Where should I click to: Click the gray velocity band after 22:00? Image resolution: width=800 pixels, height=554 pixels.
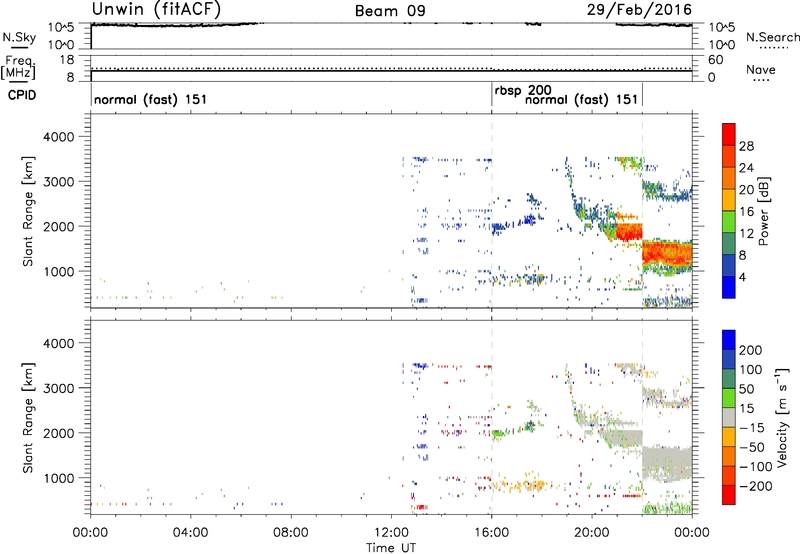tap(667, 463)
